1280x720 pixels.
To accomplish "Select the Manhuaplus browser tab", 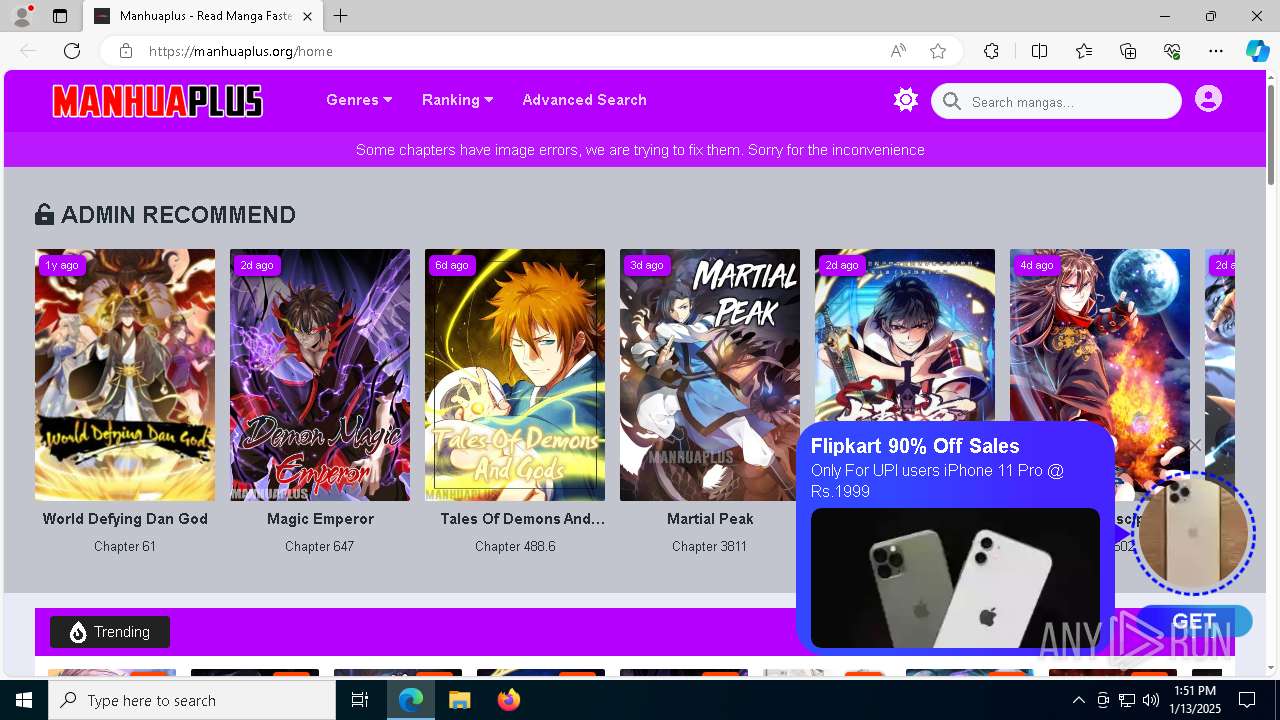I will 203,16.
